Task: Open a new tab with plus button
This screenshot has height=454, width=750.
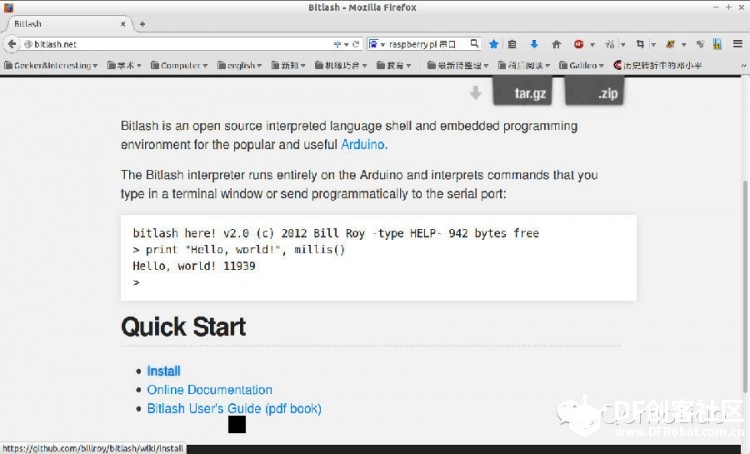Action: point(142,23)
